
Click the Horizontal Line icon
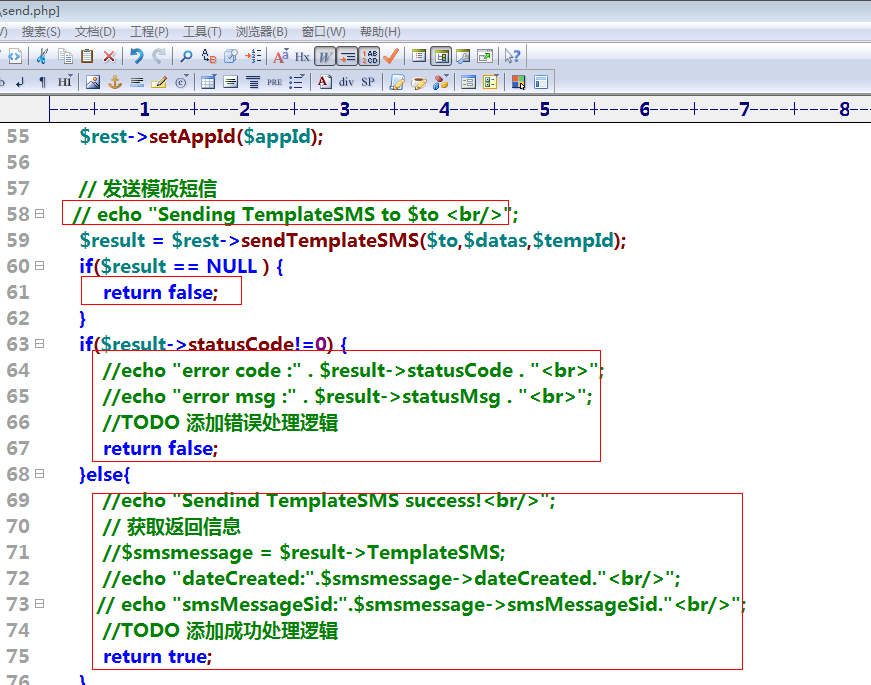click(137, 82)
